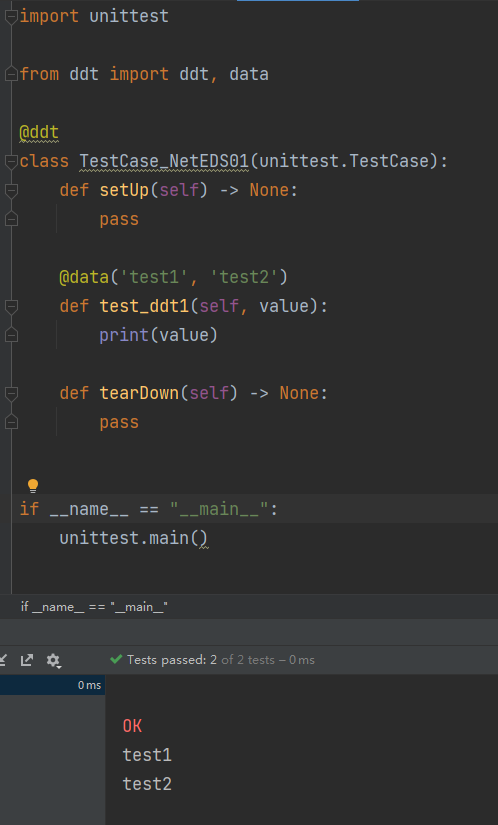Collapse the import unittest fold marker
Image resolution: width=498 pixels, height=825 pixels.
click(x=11, y=17)
